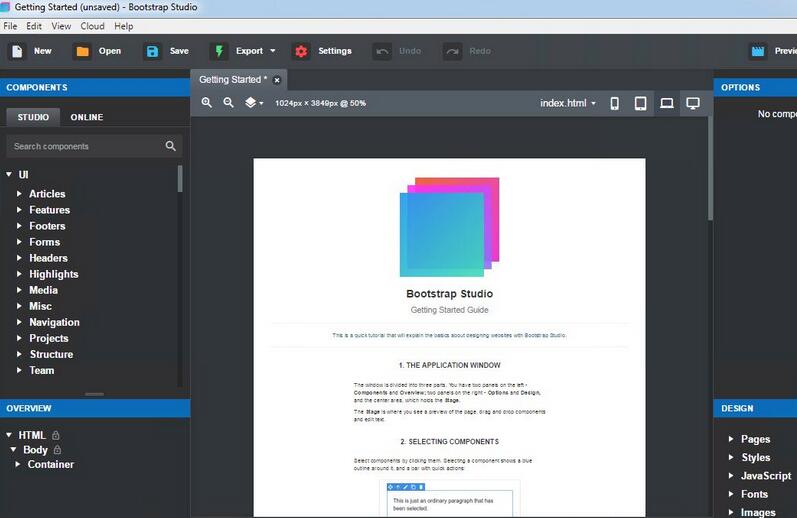The height and width of the screenshot is (518, 797).
Task: Collapse the Body node in Overview
Action: coord(13,450)
